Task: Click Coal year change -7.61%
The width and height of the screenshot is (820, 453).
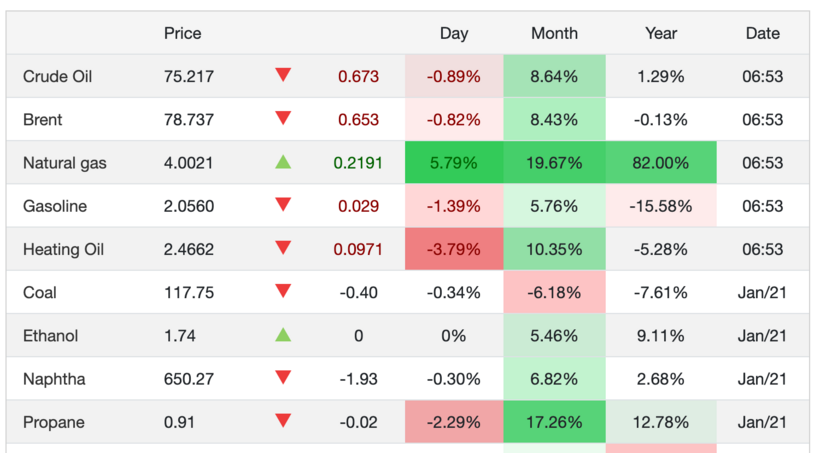Action: pos(660,292)
